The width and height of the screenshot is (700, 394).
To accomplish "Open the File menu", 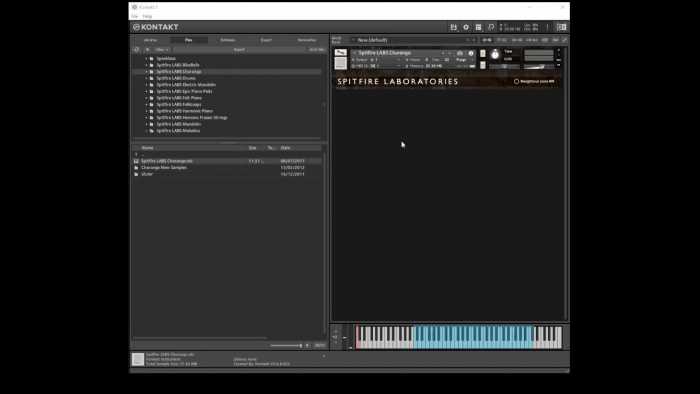I will [x=134, y=16].
